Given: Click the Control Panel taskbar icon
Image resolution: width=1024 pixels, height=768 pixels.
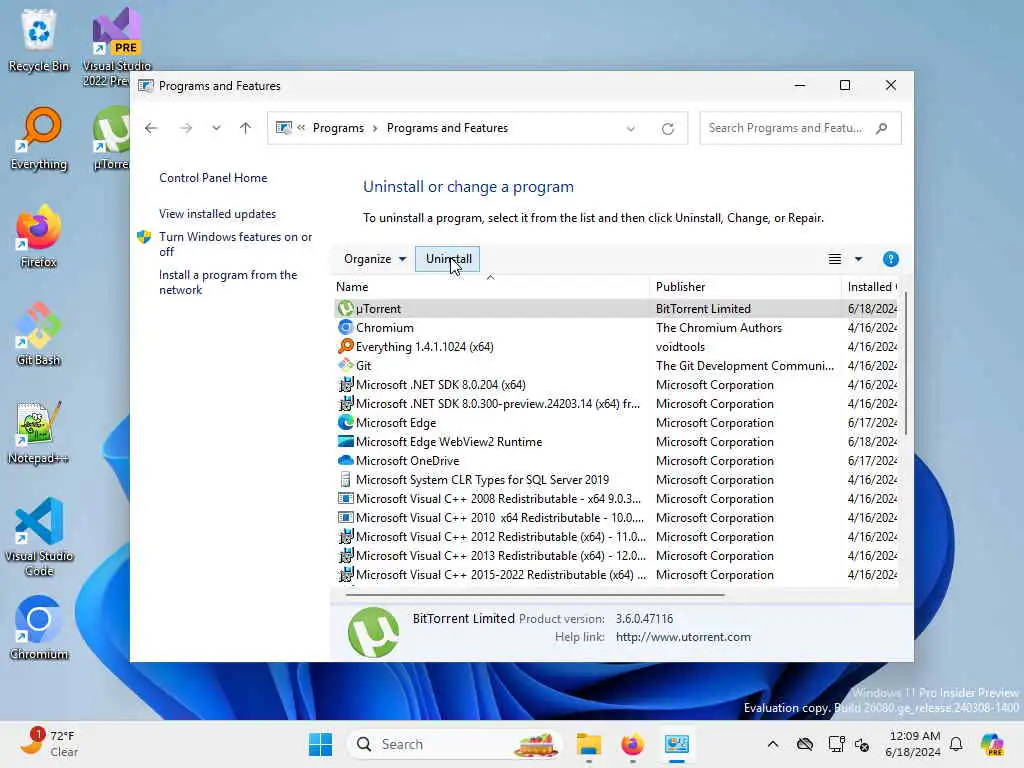Looking at the screenshot, I should [677, 744].
